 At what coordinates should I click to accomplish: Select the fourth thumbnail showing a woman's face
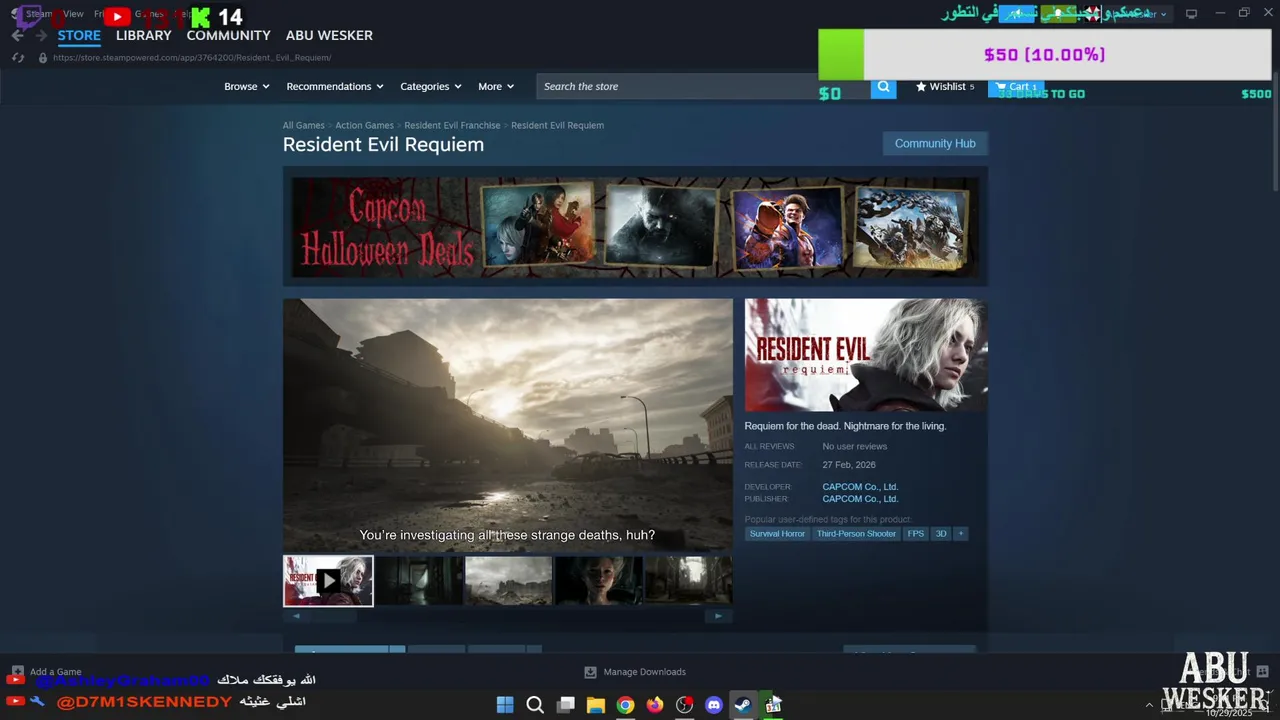pos(599,581)
